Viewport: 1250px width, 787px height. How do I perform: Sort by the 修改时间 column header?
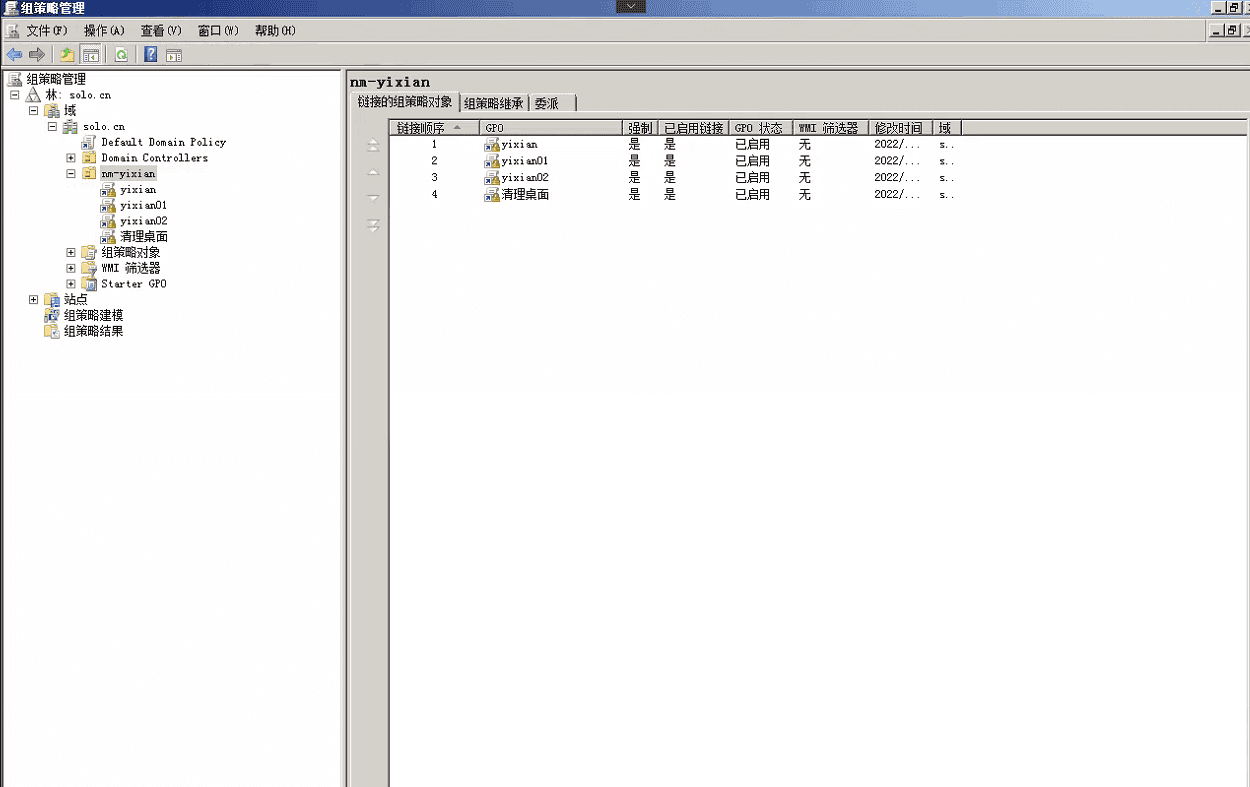900,128
